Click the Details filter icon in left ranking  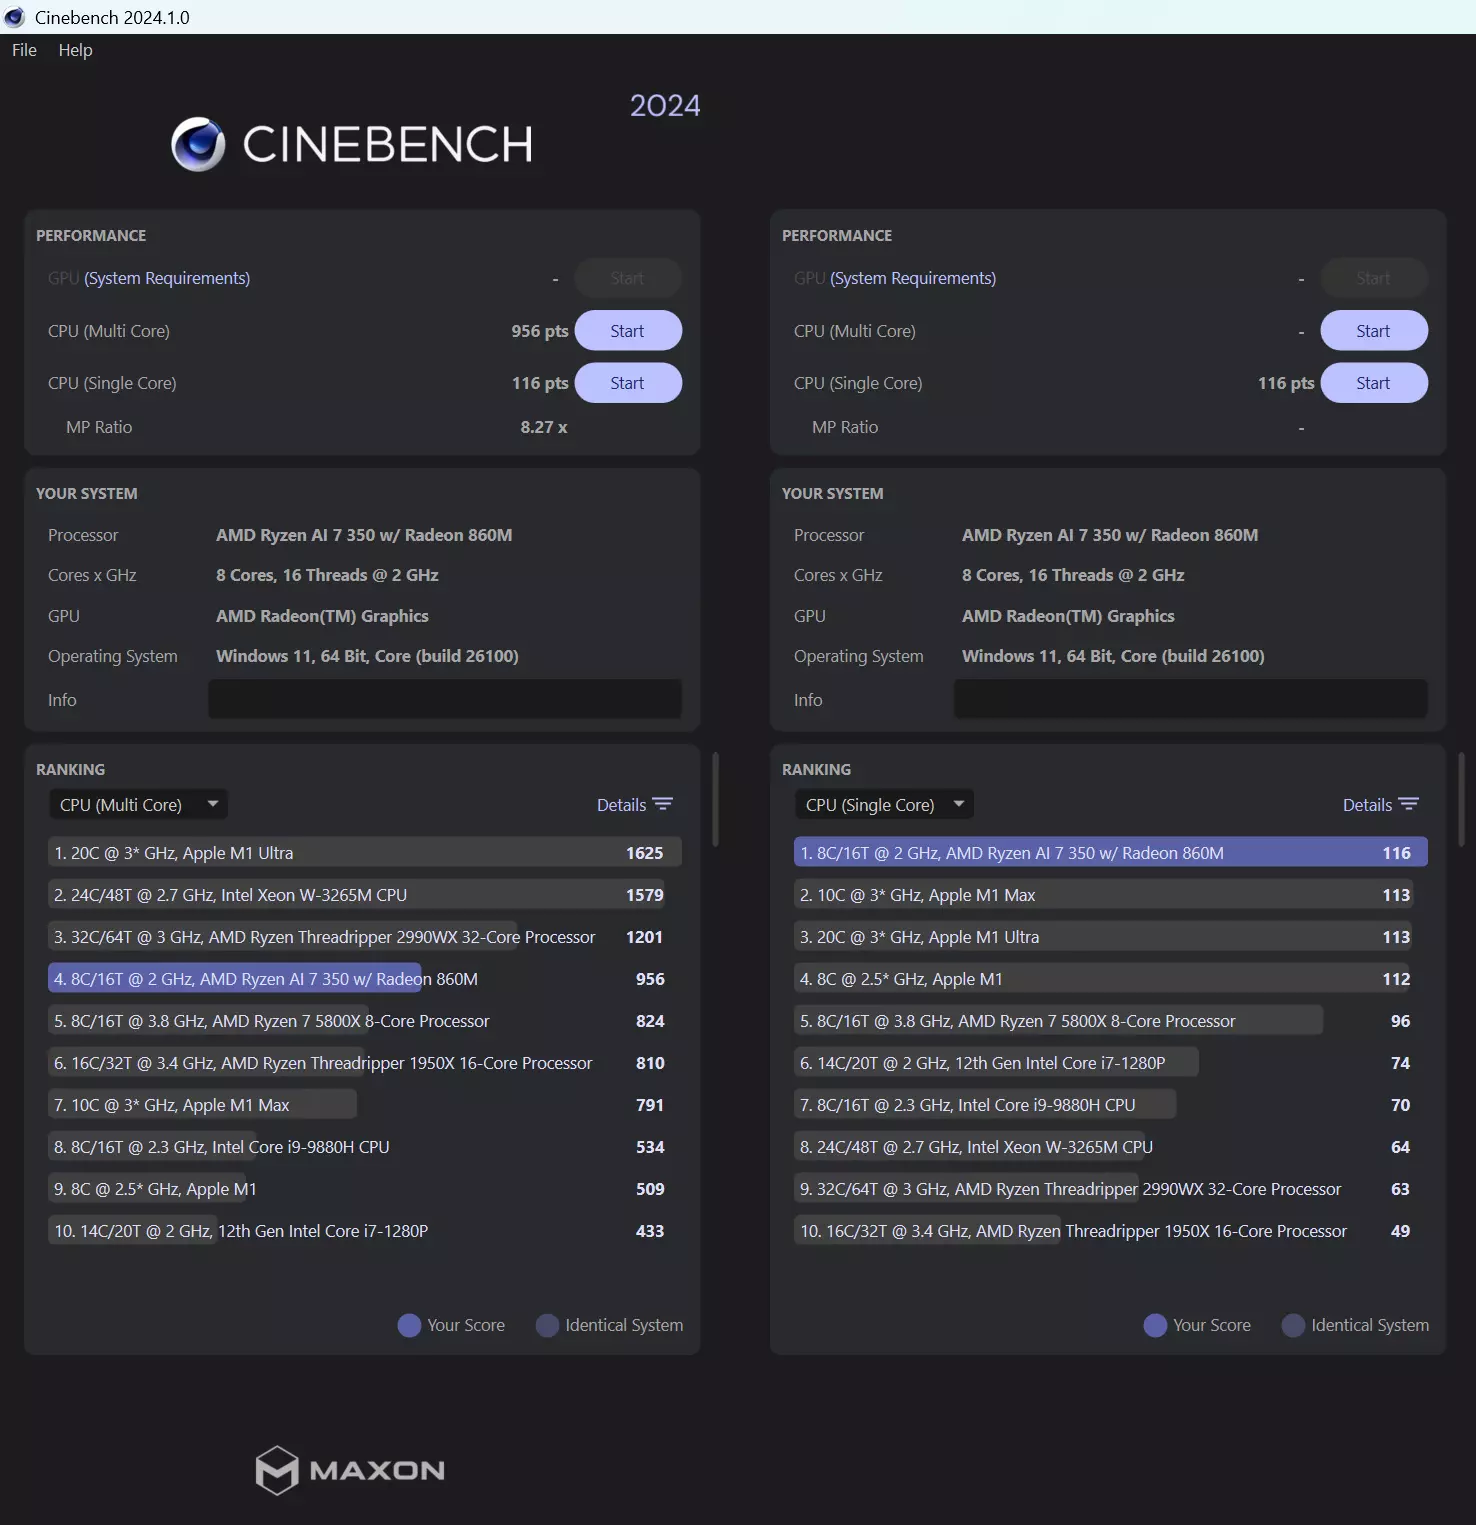(663, 804)
